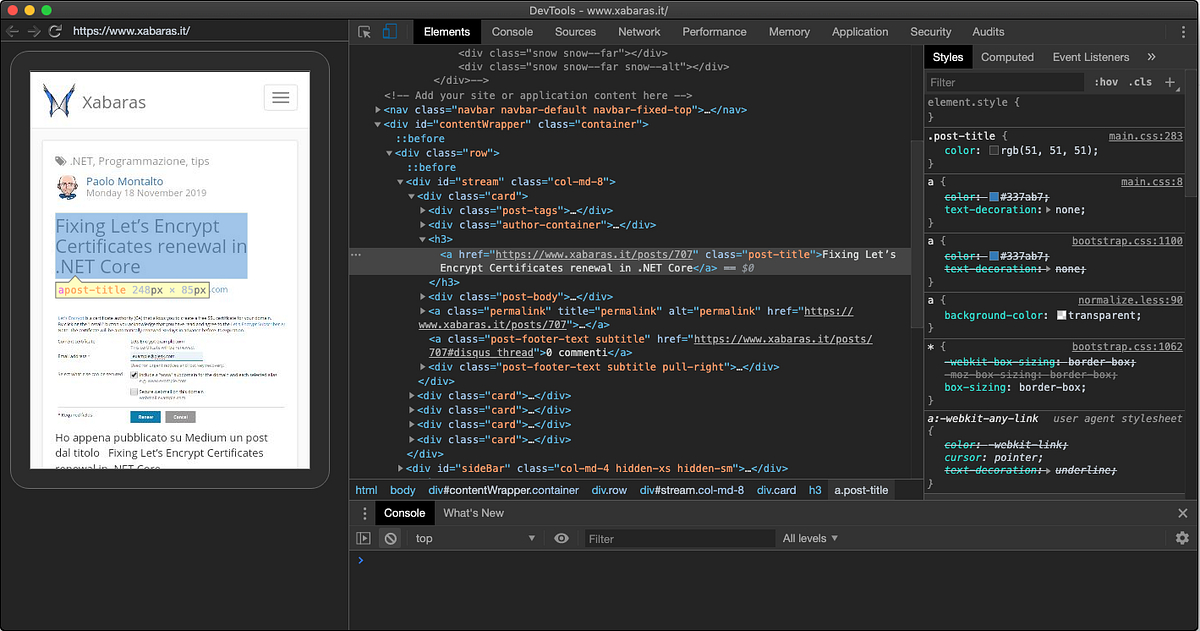Collapse the h3 node
1200x631 pixels.
point(422,240)
